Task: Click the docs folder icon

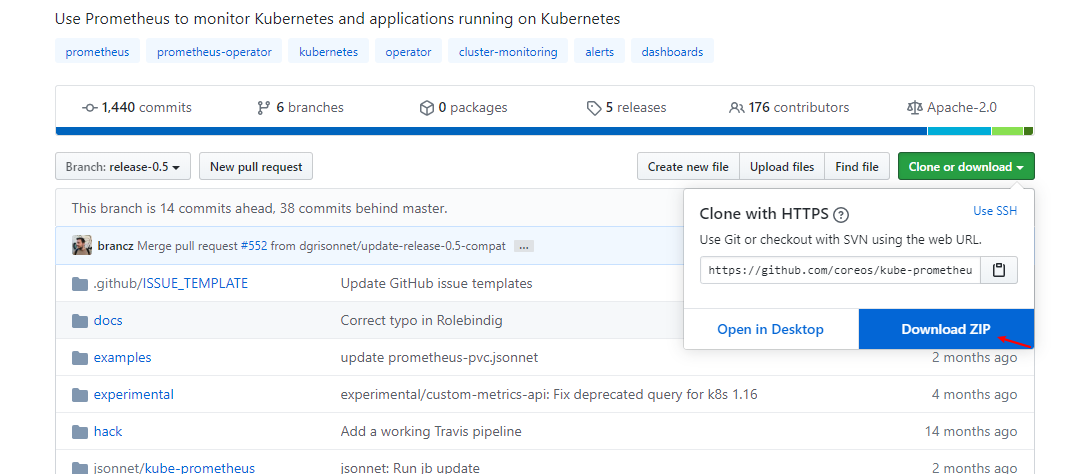Action: pyautogui.click(x=80, y=321)
